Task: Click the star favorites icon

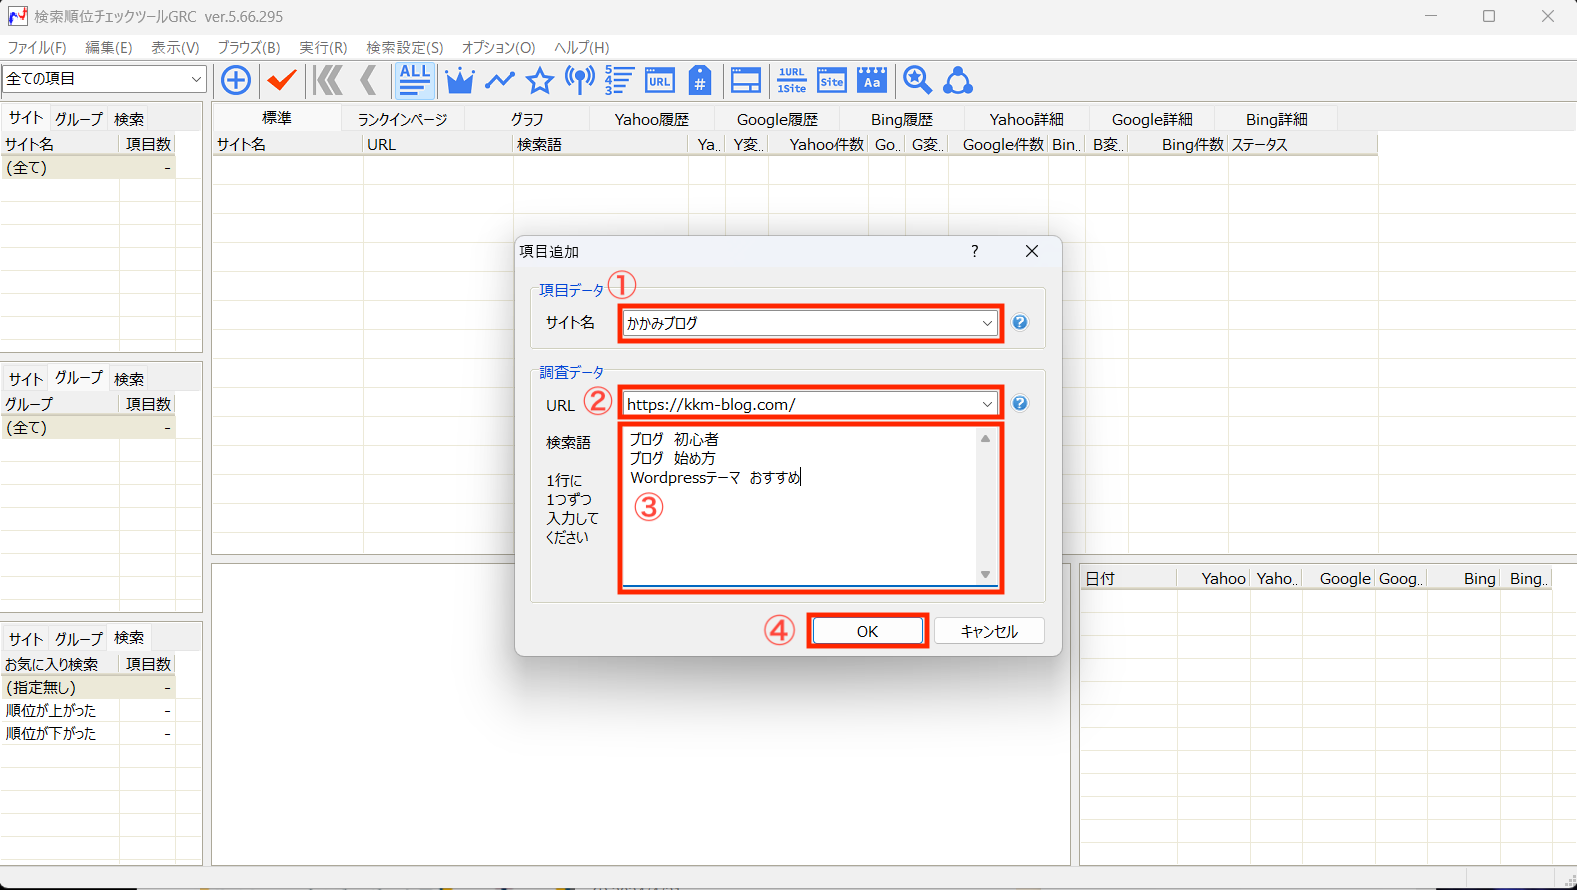Action: (x=540, y=80)
